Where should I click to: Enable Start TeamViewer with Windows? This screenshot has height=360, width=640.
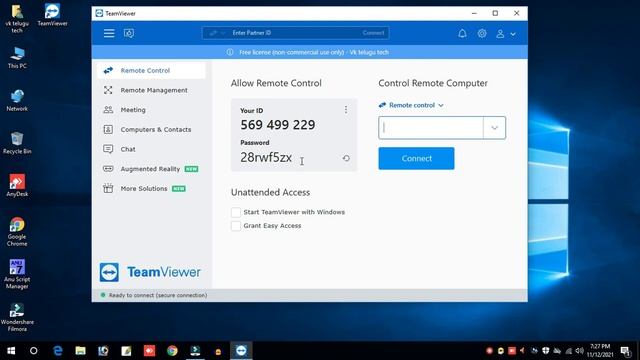[236, 212]
